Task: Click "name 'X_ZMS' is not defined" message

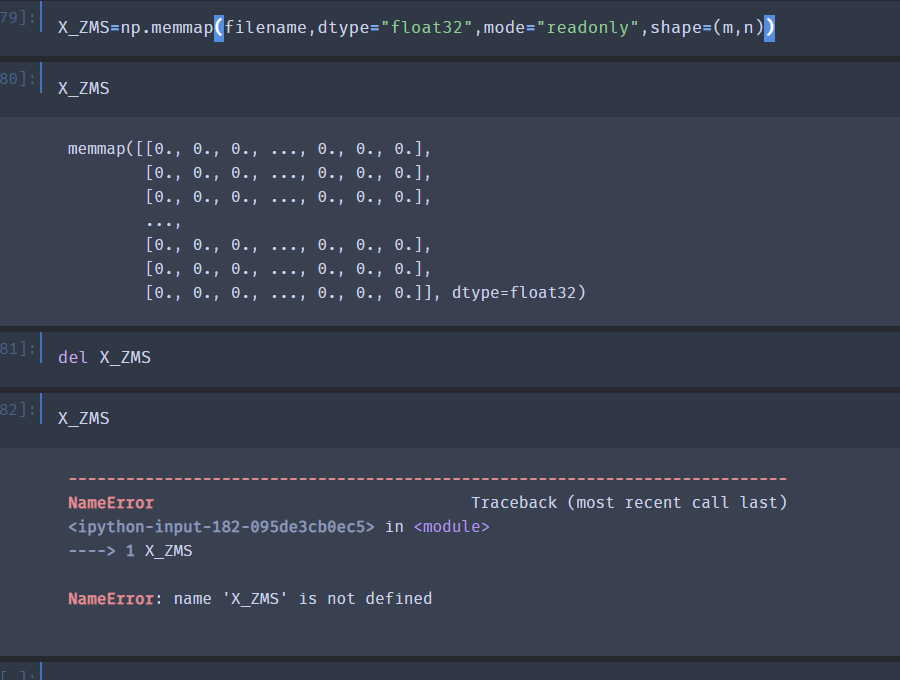Action: click(302, 599)
